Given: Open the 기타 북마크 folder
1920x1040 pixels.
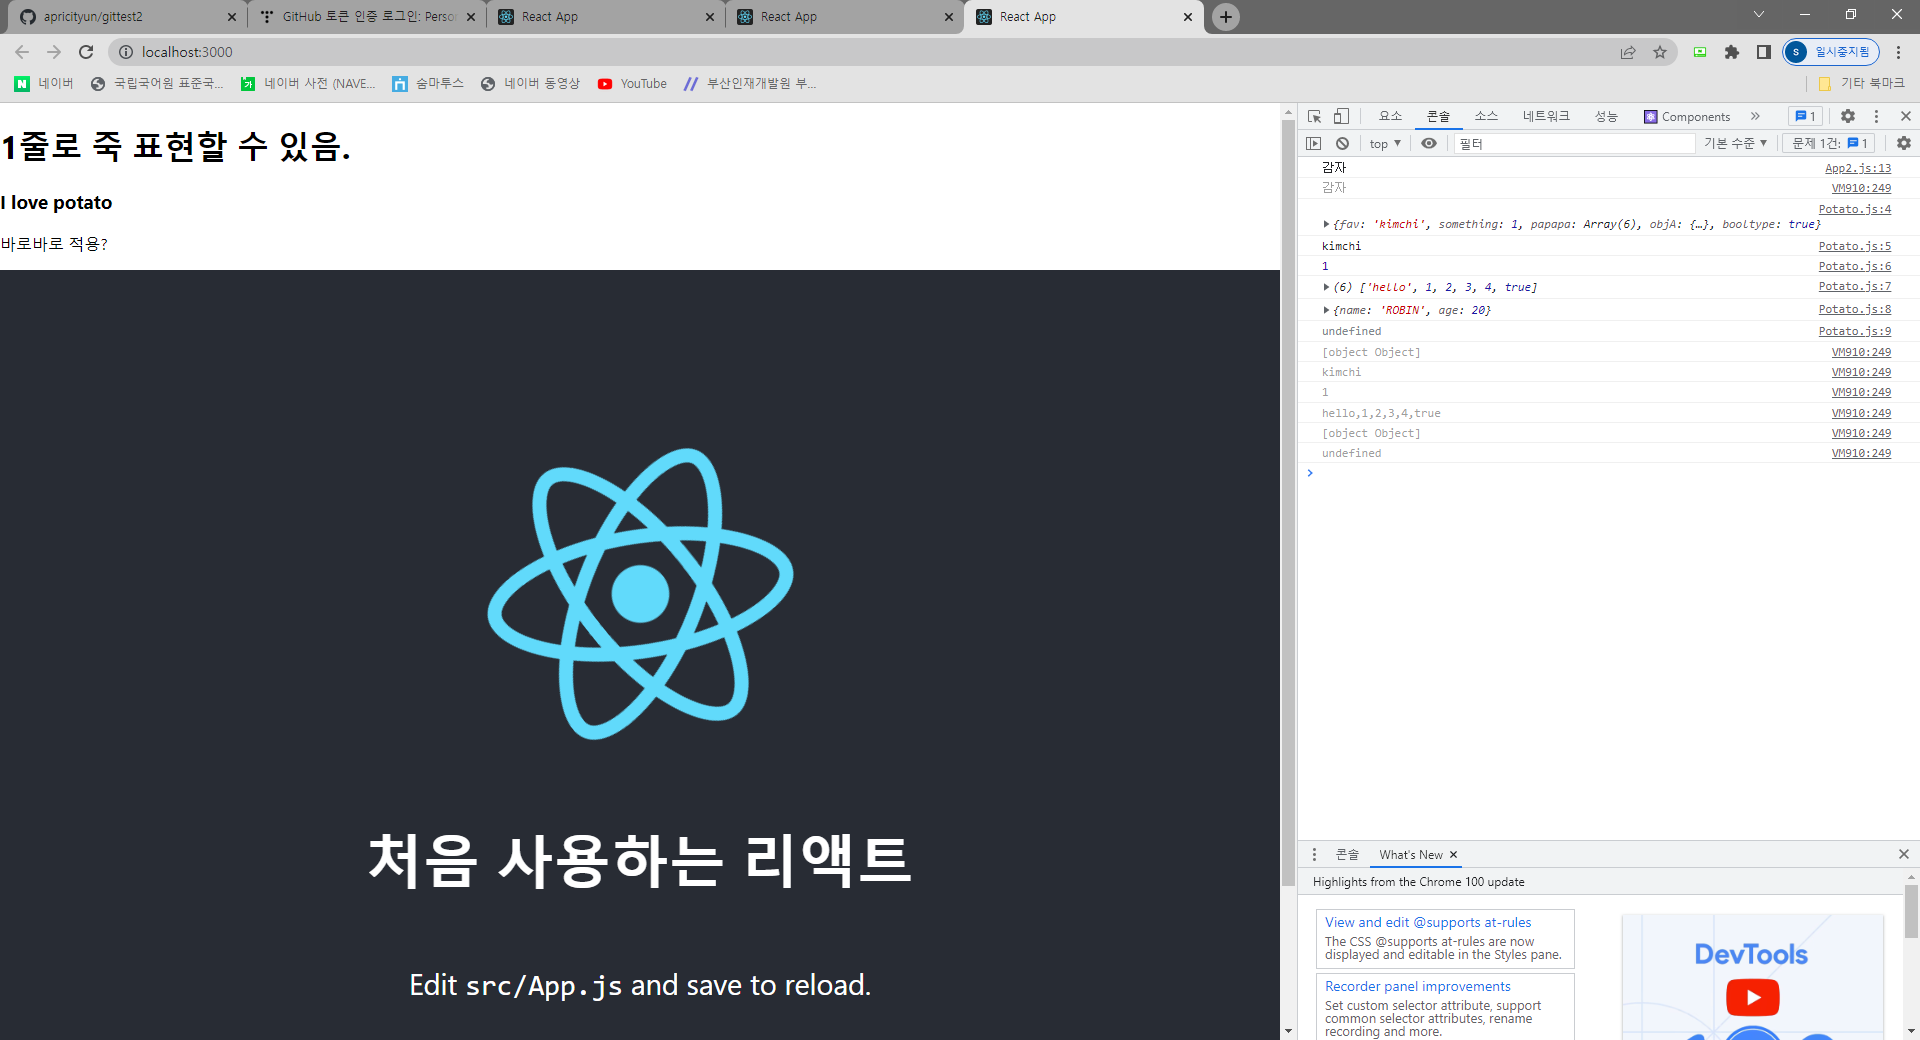Looking at the screenshot, I should point(1861,84).
